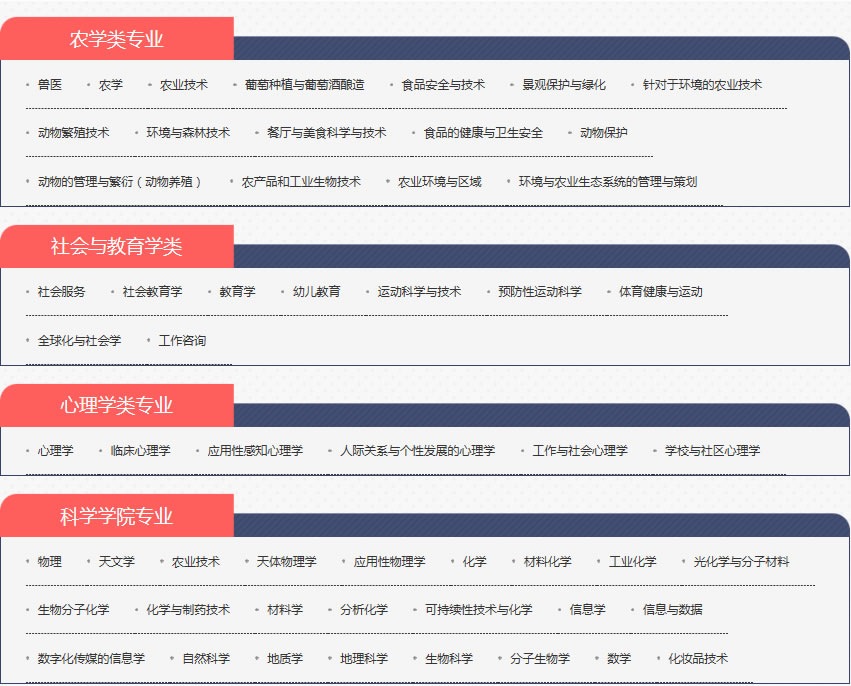
Task: Open 心理学 in psychology list
Action: [55, 451]
